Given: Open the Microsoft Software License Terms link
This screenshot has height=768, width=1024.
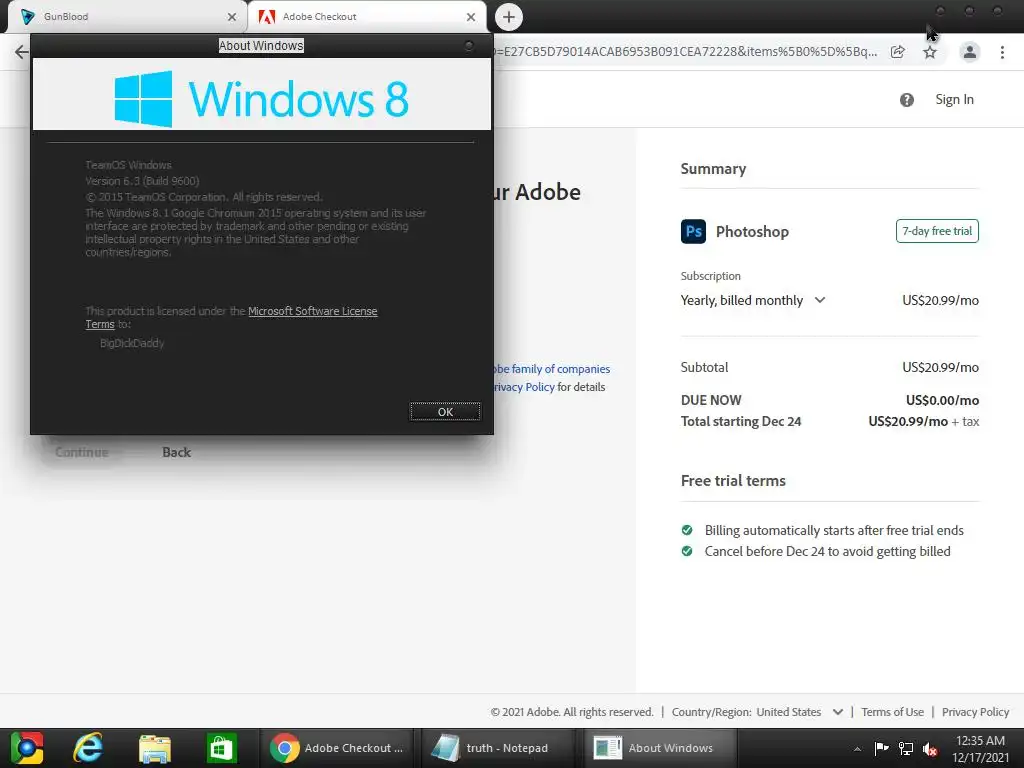Looking at the screenshot, I should point(312,312).
